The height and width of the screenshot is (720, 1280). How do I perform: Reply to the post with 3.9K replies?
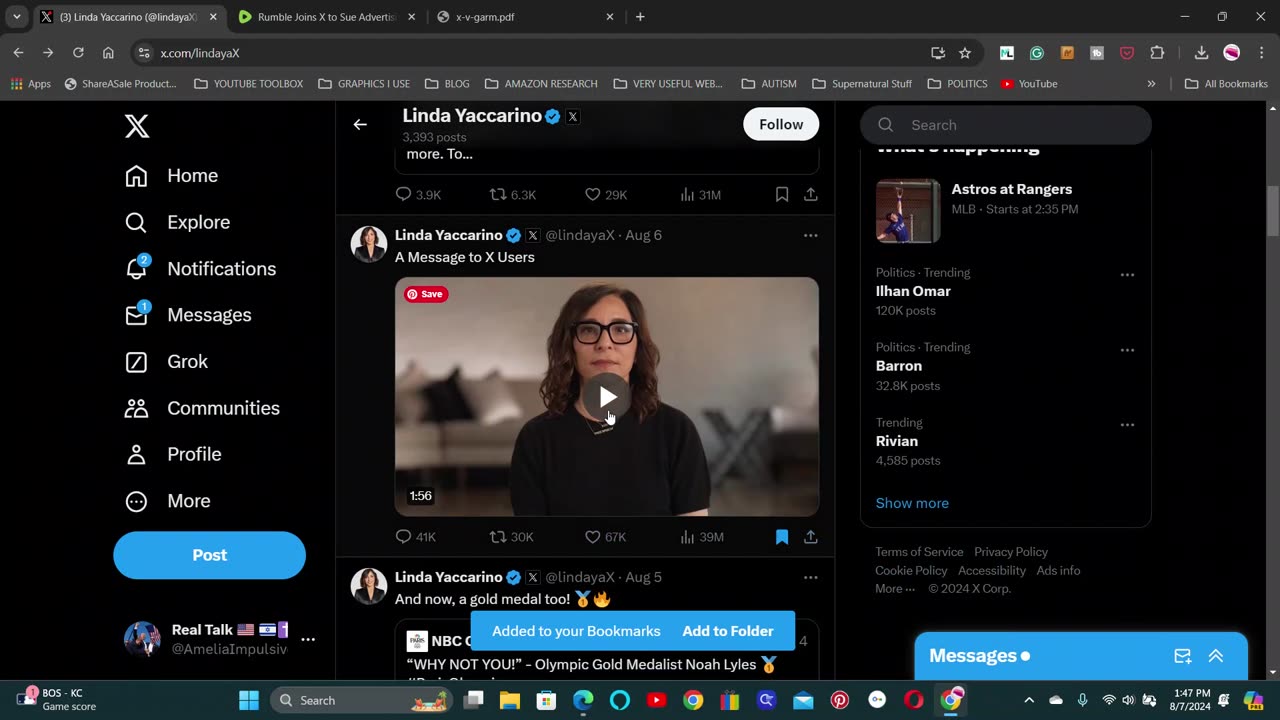pos(418,195)
